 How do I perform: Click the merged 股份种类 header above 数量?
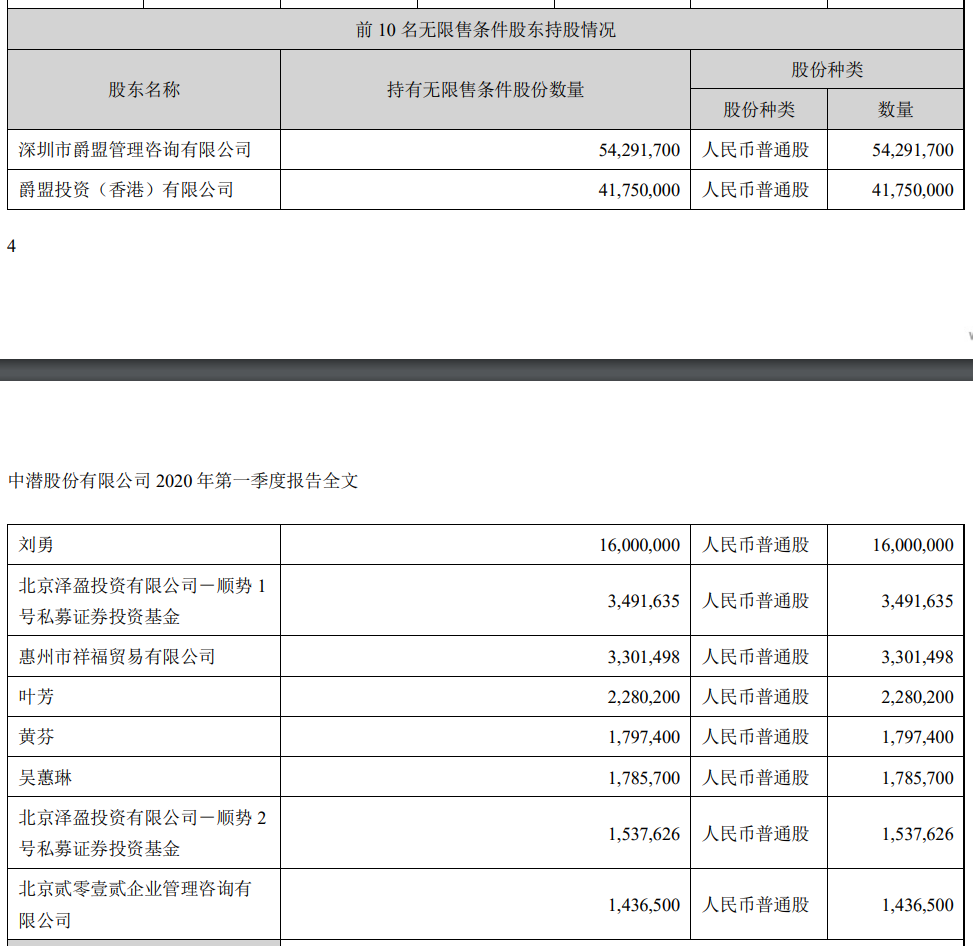[x=826, y=70]
